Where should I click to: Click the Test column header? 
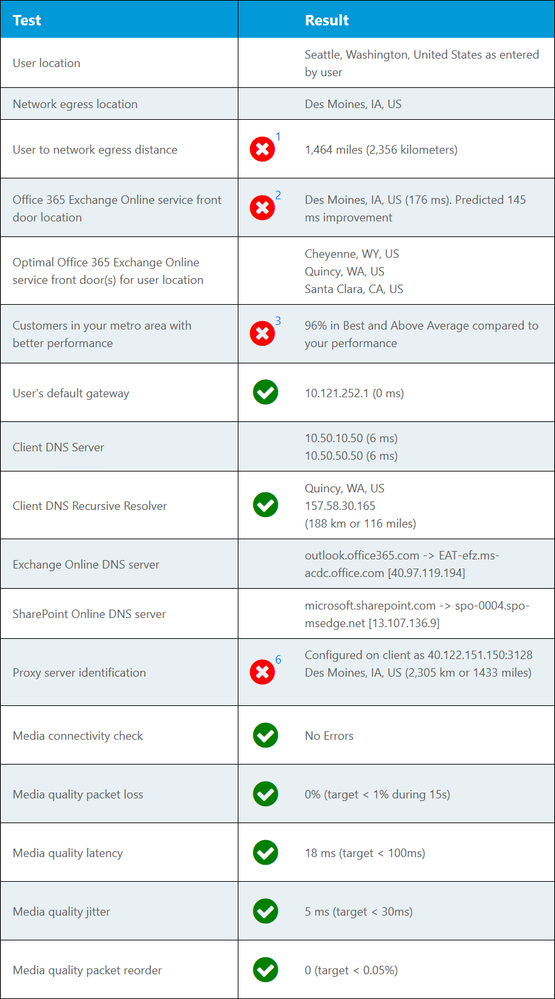coord(27,20)
